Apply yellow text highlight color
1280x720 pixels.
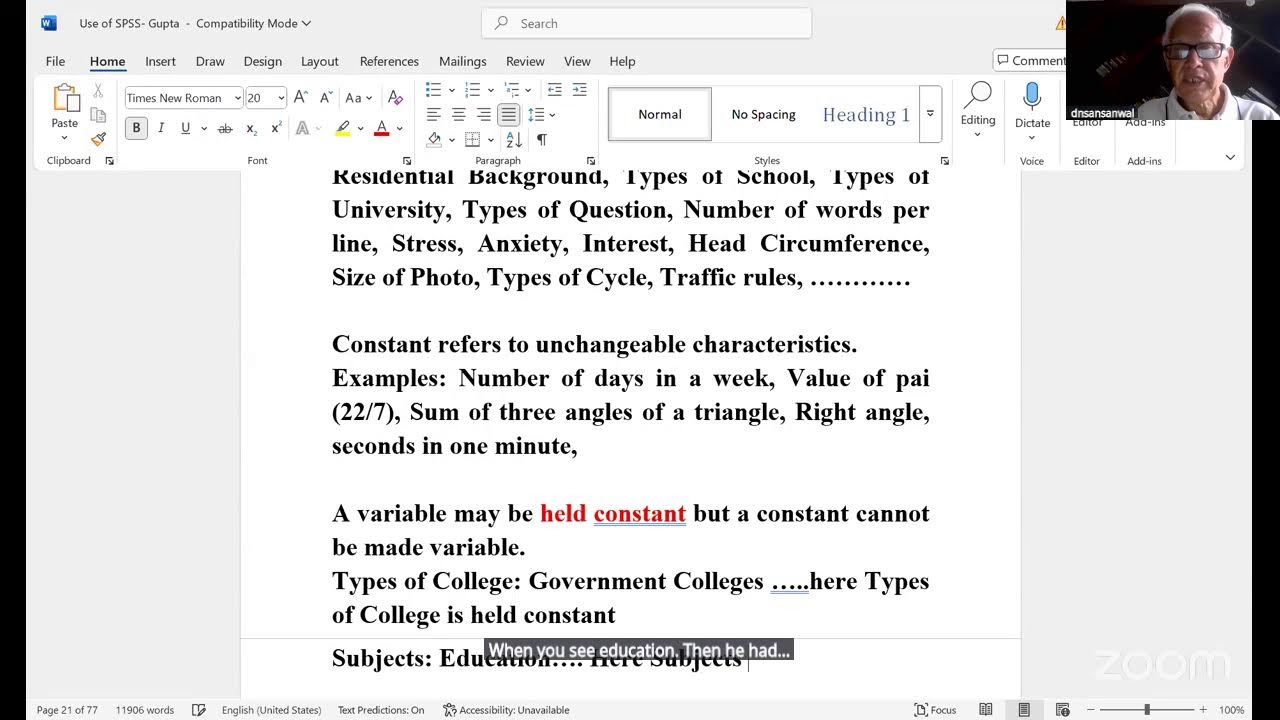pyautogui.click(x=343, y=128)
